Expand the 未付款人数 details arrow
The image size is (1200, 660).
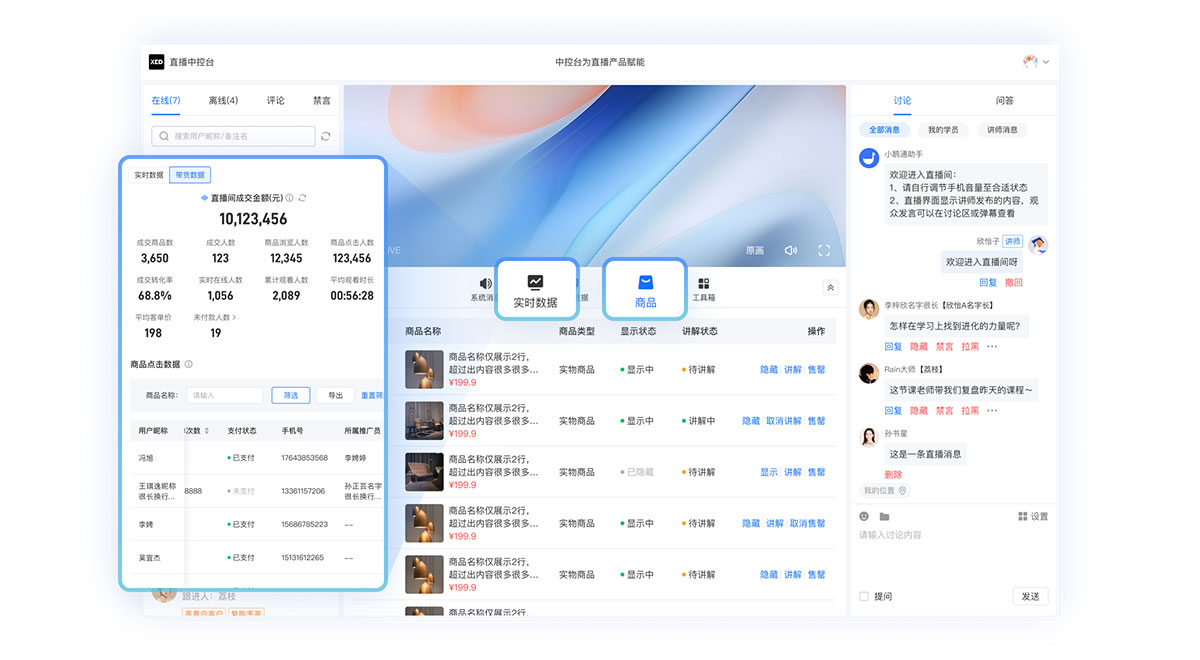click(x=235, y=317)
